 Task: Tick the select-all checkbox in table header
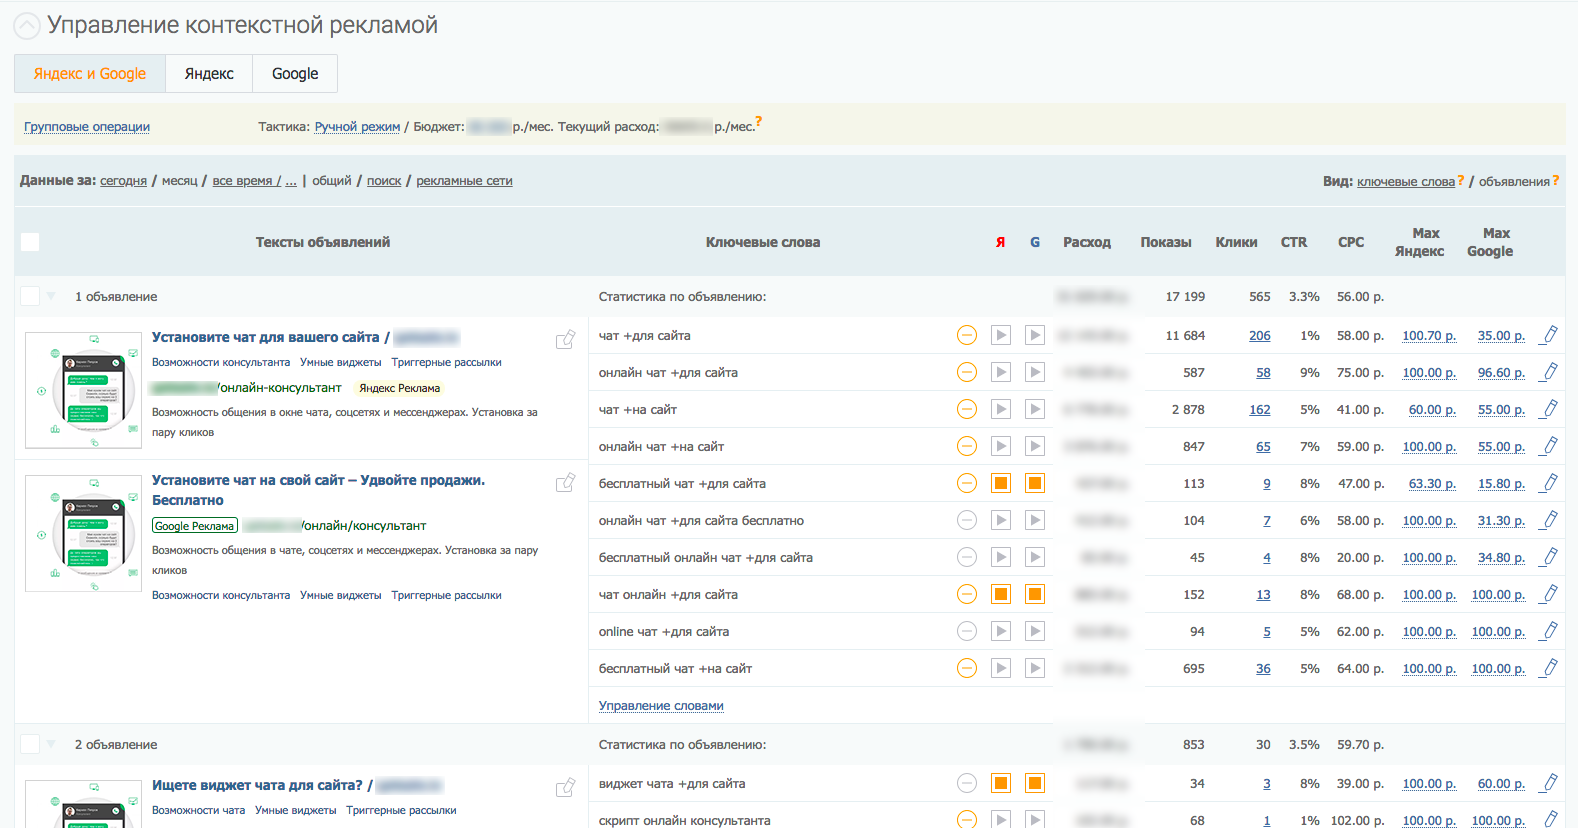click(30, 242)
